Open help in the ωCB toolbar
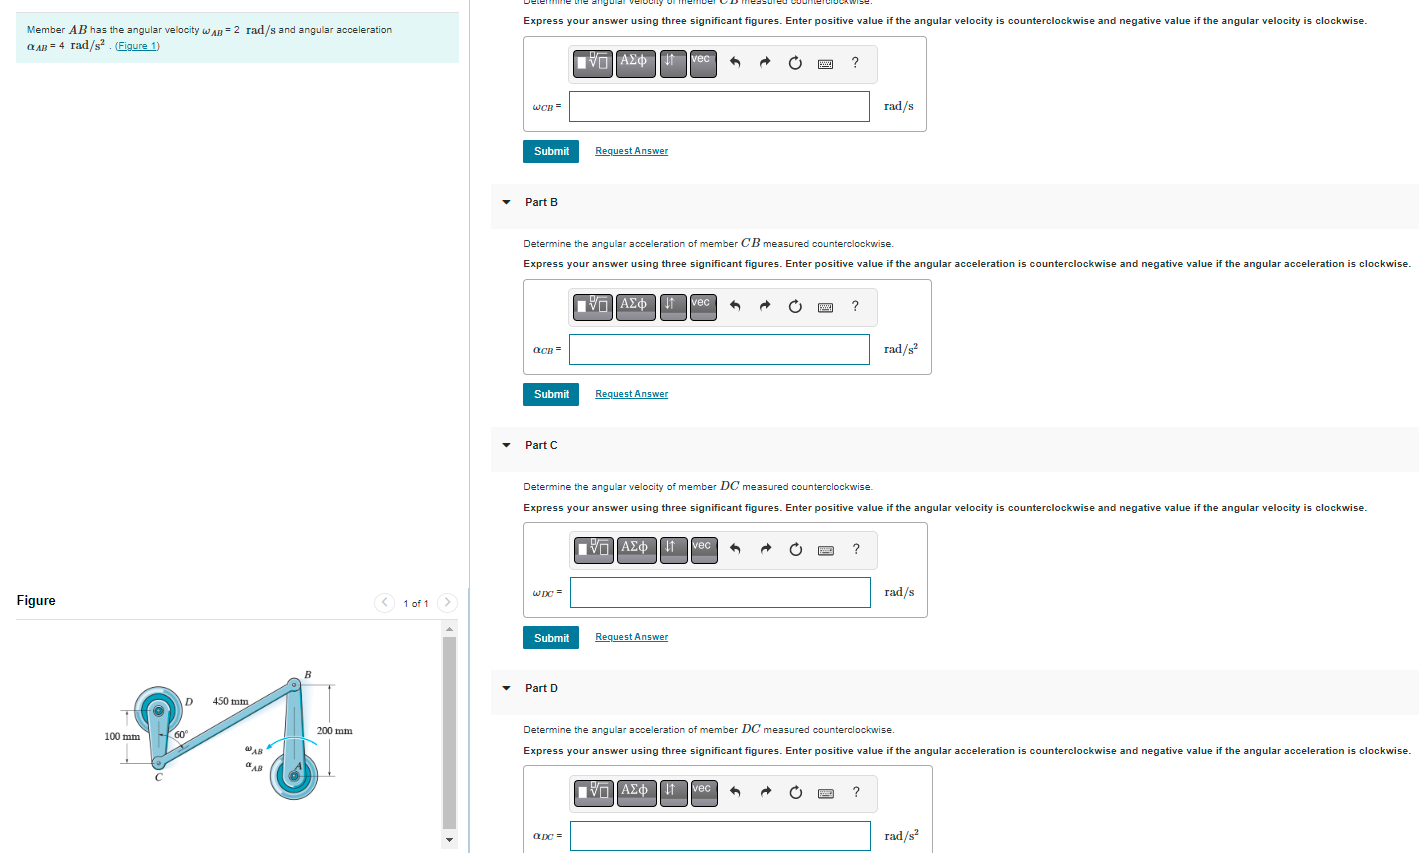1419x853 pixels. 855,63
